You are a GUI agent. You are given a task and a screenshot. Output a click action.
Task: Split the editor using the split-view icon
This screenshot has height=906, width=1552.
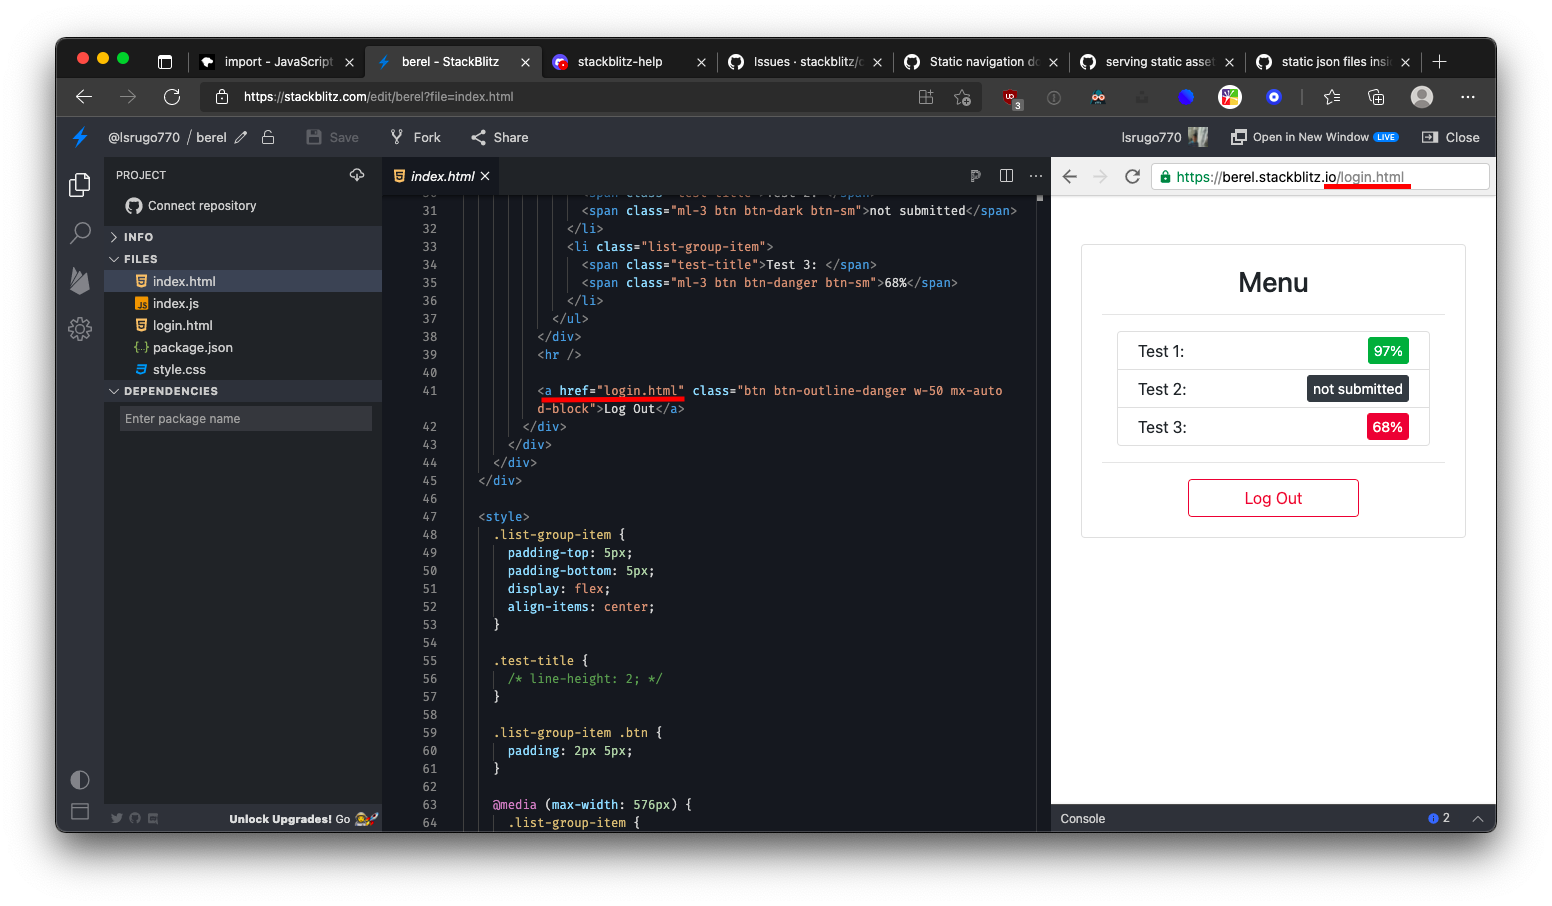pos(1006,175)
